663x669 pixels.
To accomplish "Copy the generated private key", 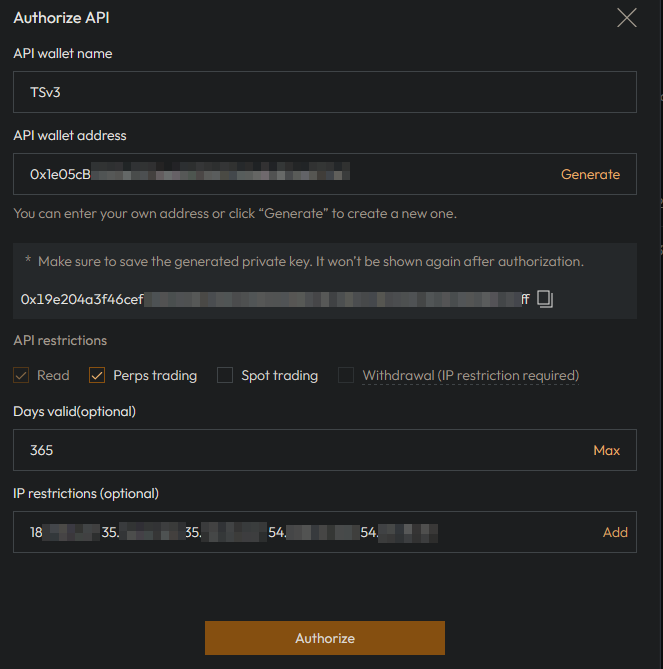I will (545, 299).
